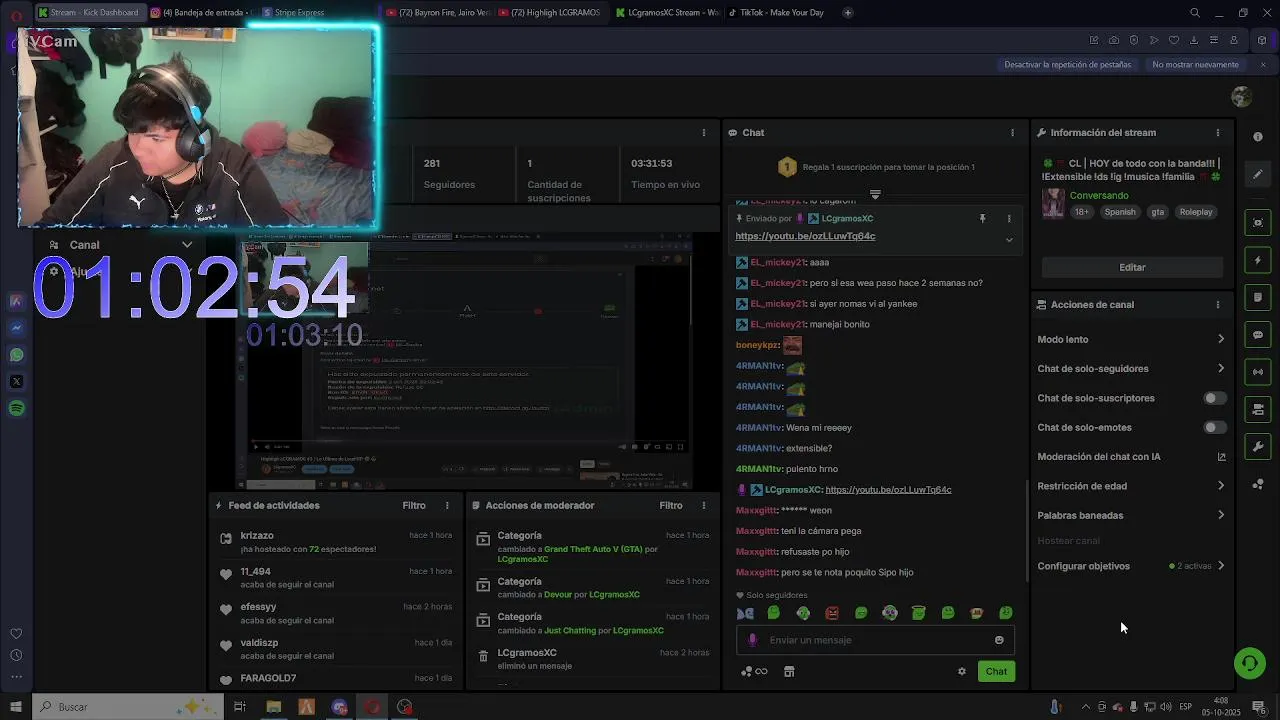The height and width of the screenshot is (720, 1280).
Task: Switch to Stripe Express tab
Action: pos(314,13)
